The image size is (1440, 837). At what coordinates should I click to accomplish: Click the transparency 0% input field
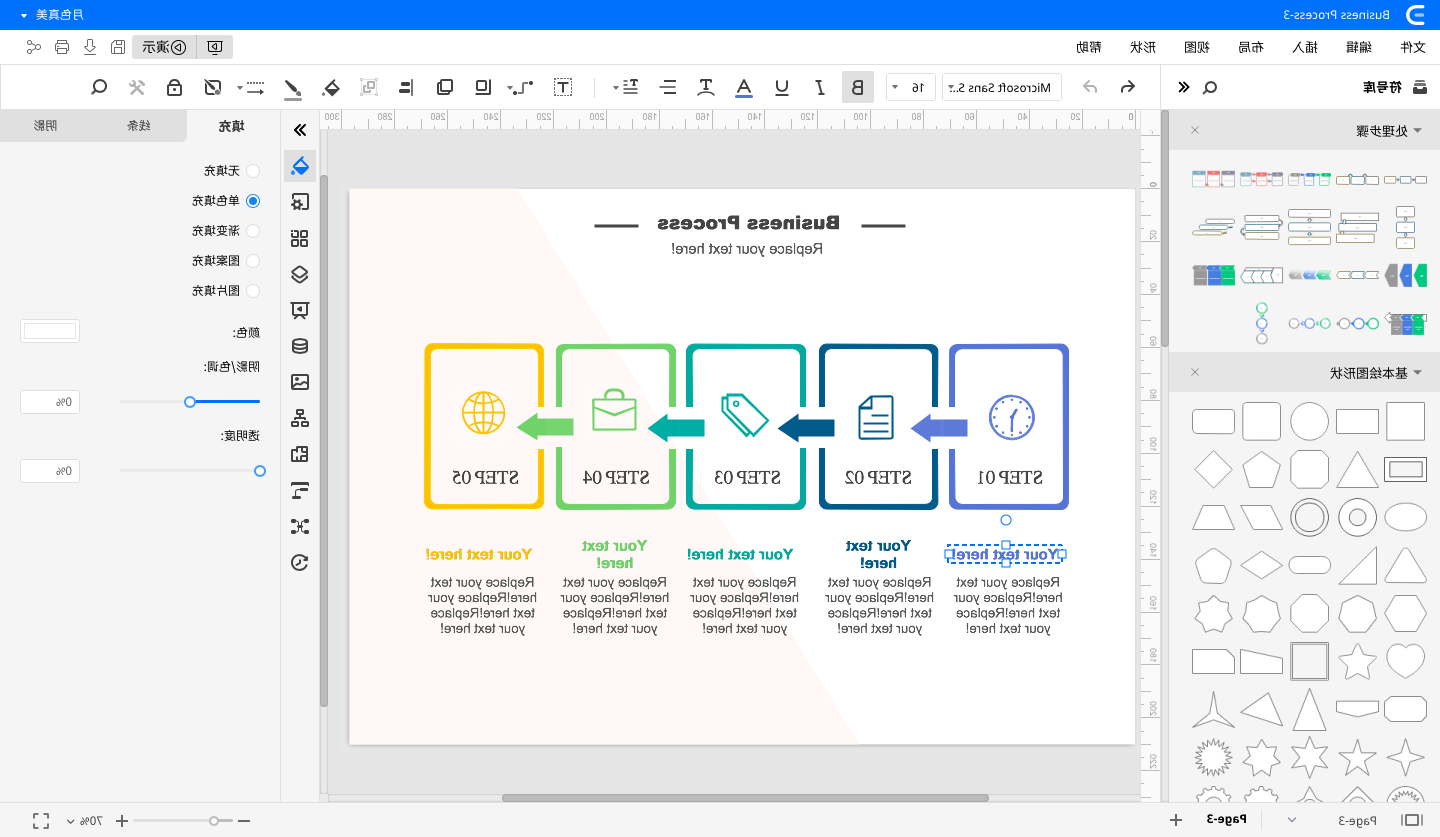pos(50,470)
